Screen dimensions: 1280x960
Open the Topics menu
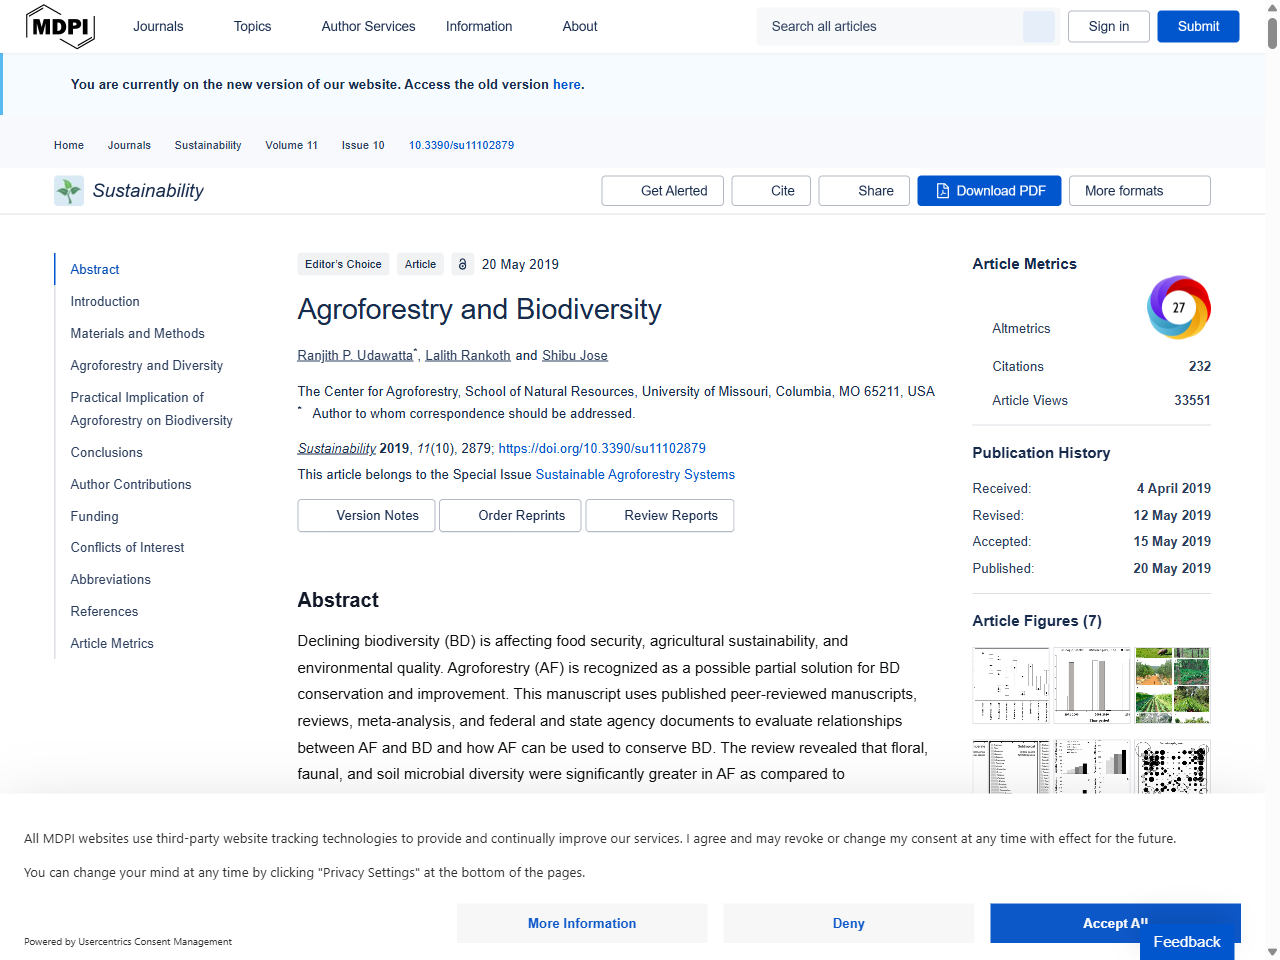[251, 26]
